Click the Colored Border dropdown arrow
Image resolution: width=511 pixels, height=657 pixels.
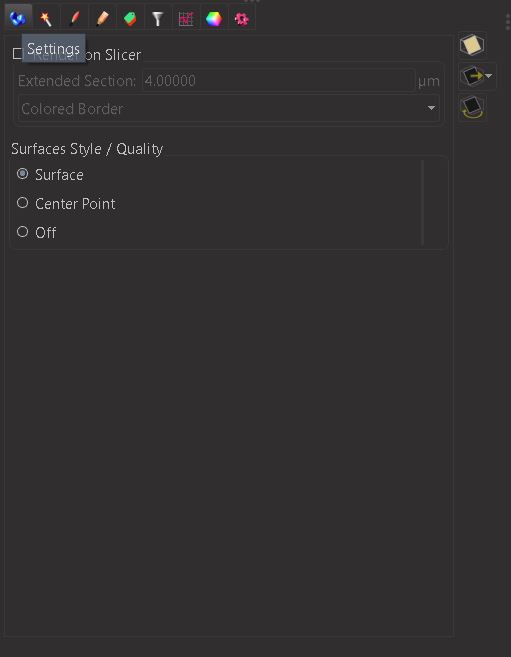pyautogui.click(x=431, y=108)
